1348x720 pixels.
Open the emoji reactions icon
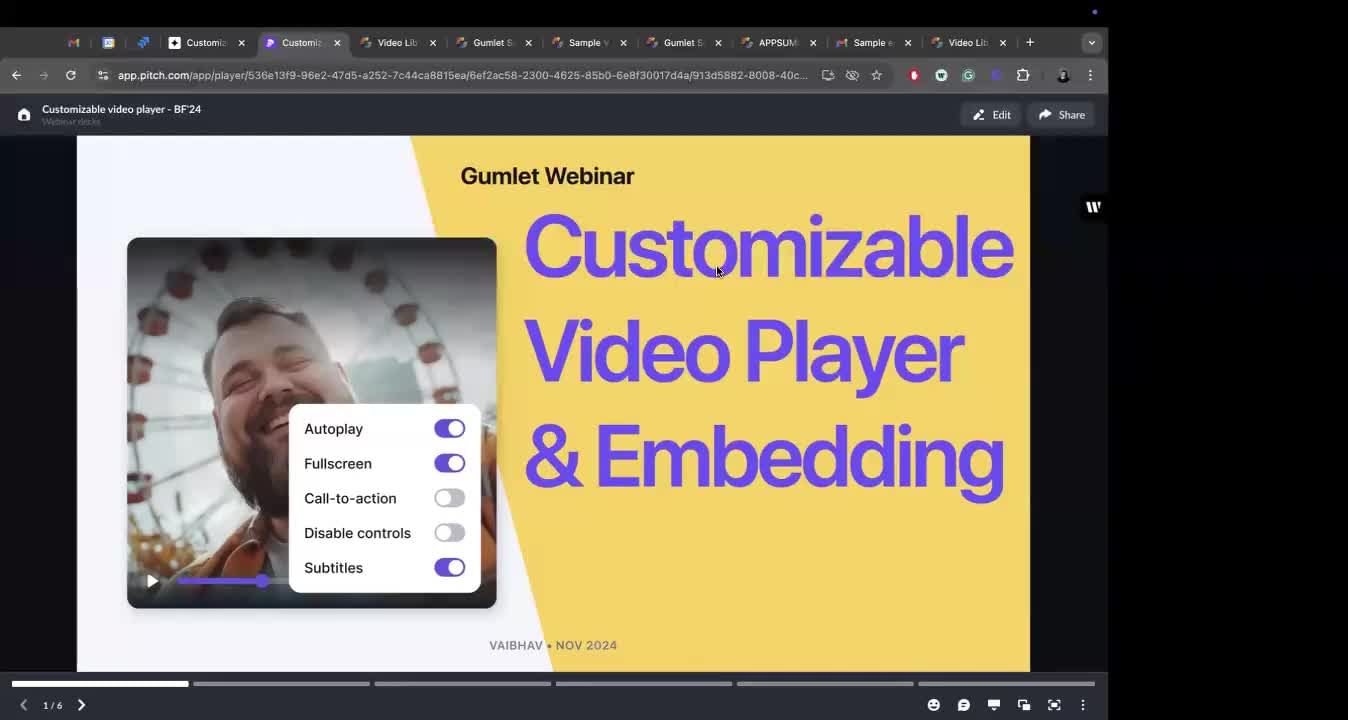coord(933,705)
